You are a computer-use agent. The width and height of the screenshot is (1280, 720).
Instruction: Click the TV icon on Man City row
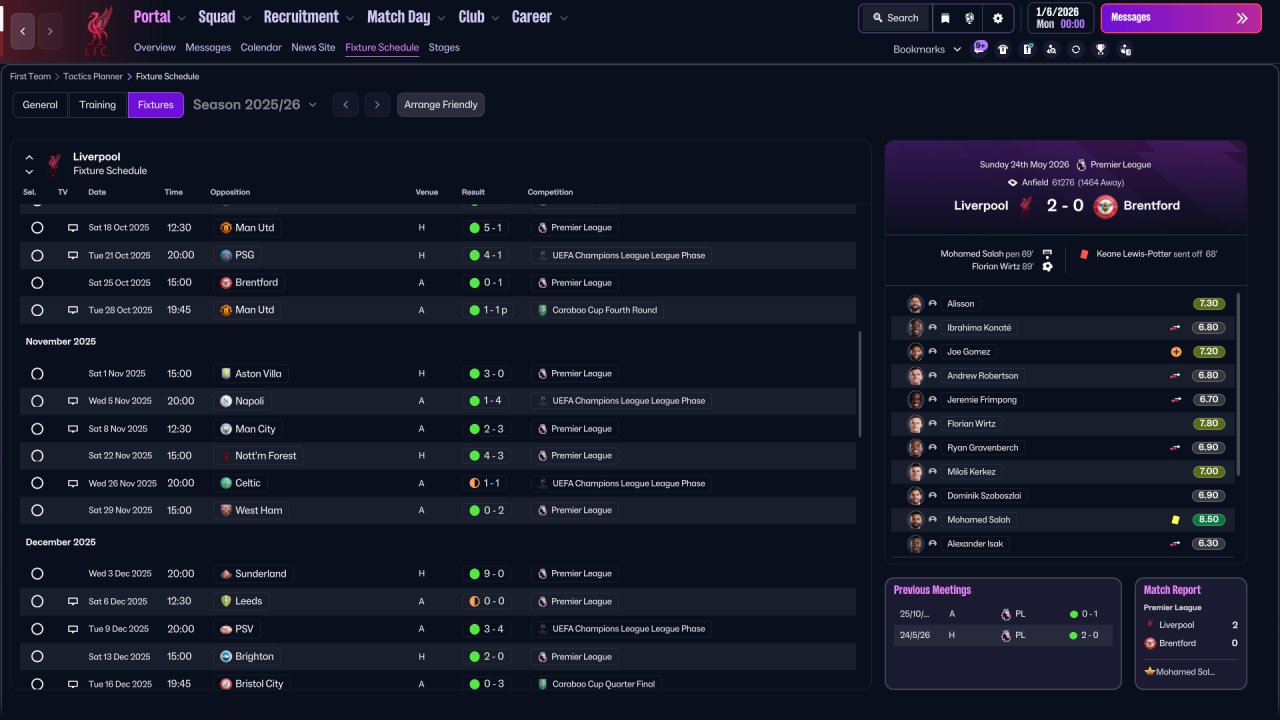point(73,429)
